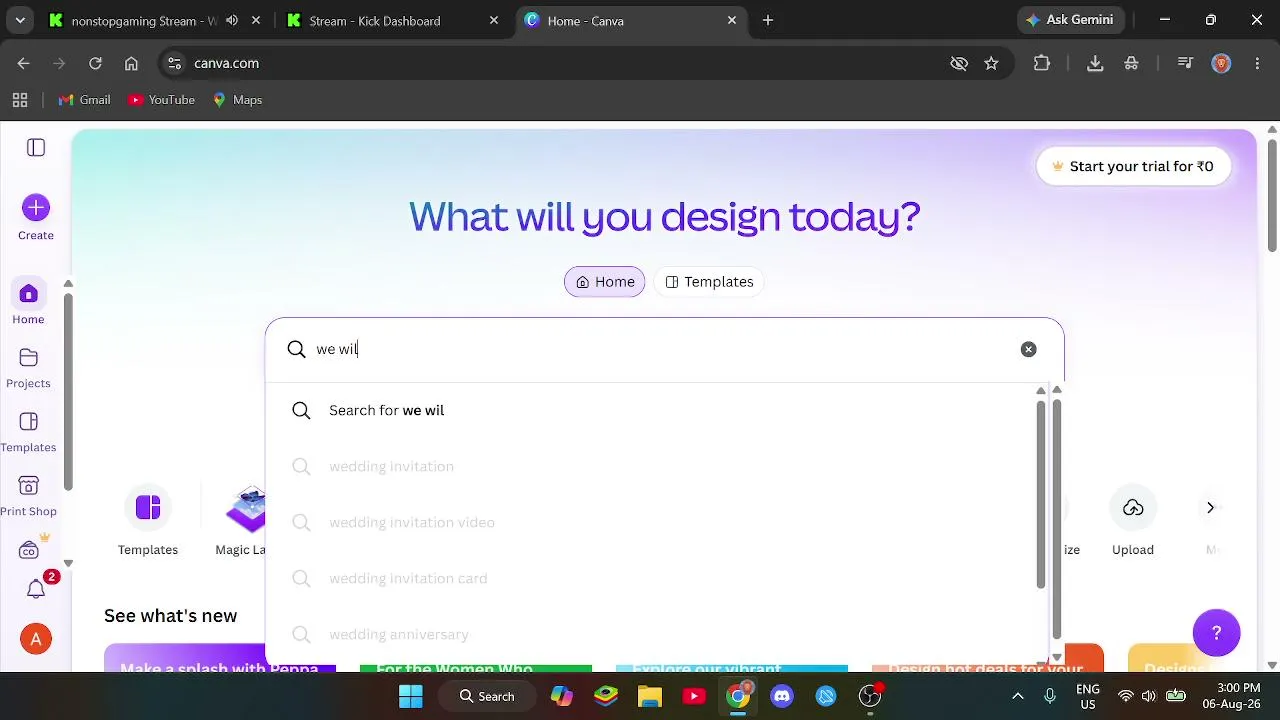
Task: Open the media controls icon
Action: click(1185, 63)
